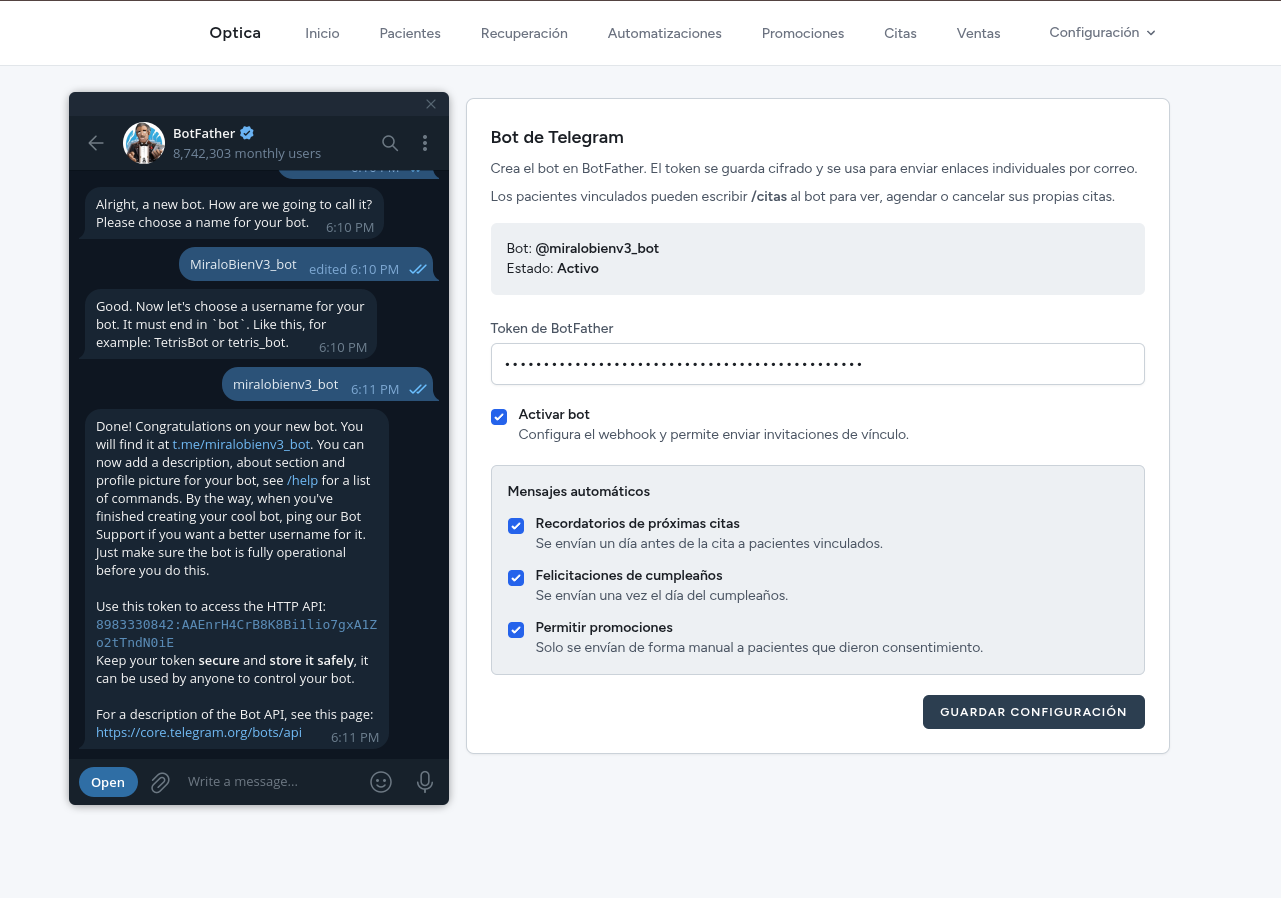Click the BotFather chat title
Screen dimensions: 1281x898
[204, 133]
